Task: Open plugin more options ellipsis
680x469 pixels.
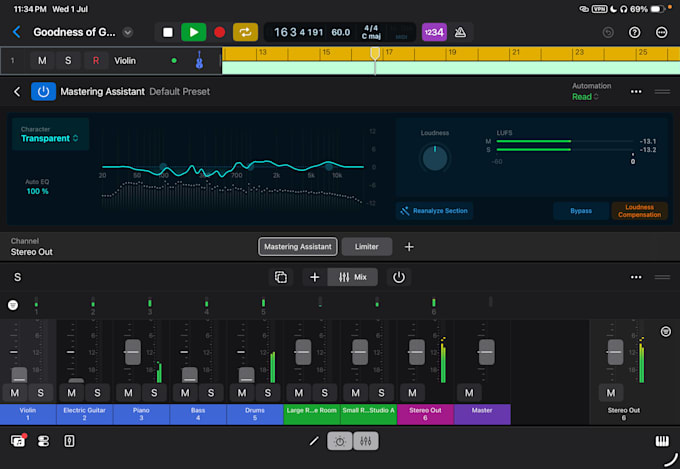Action: tap(636, 92)
